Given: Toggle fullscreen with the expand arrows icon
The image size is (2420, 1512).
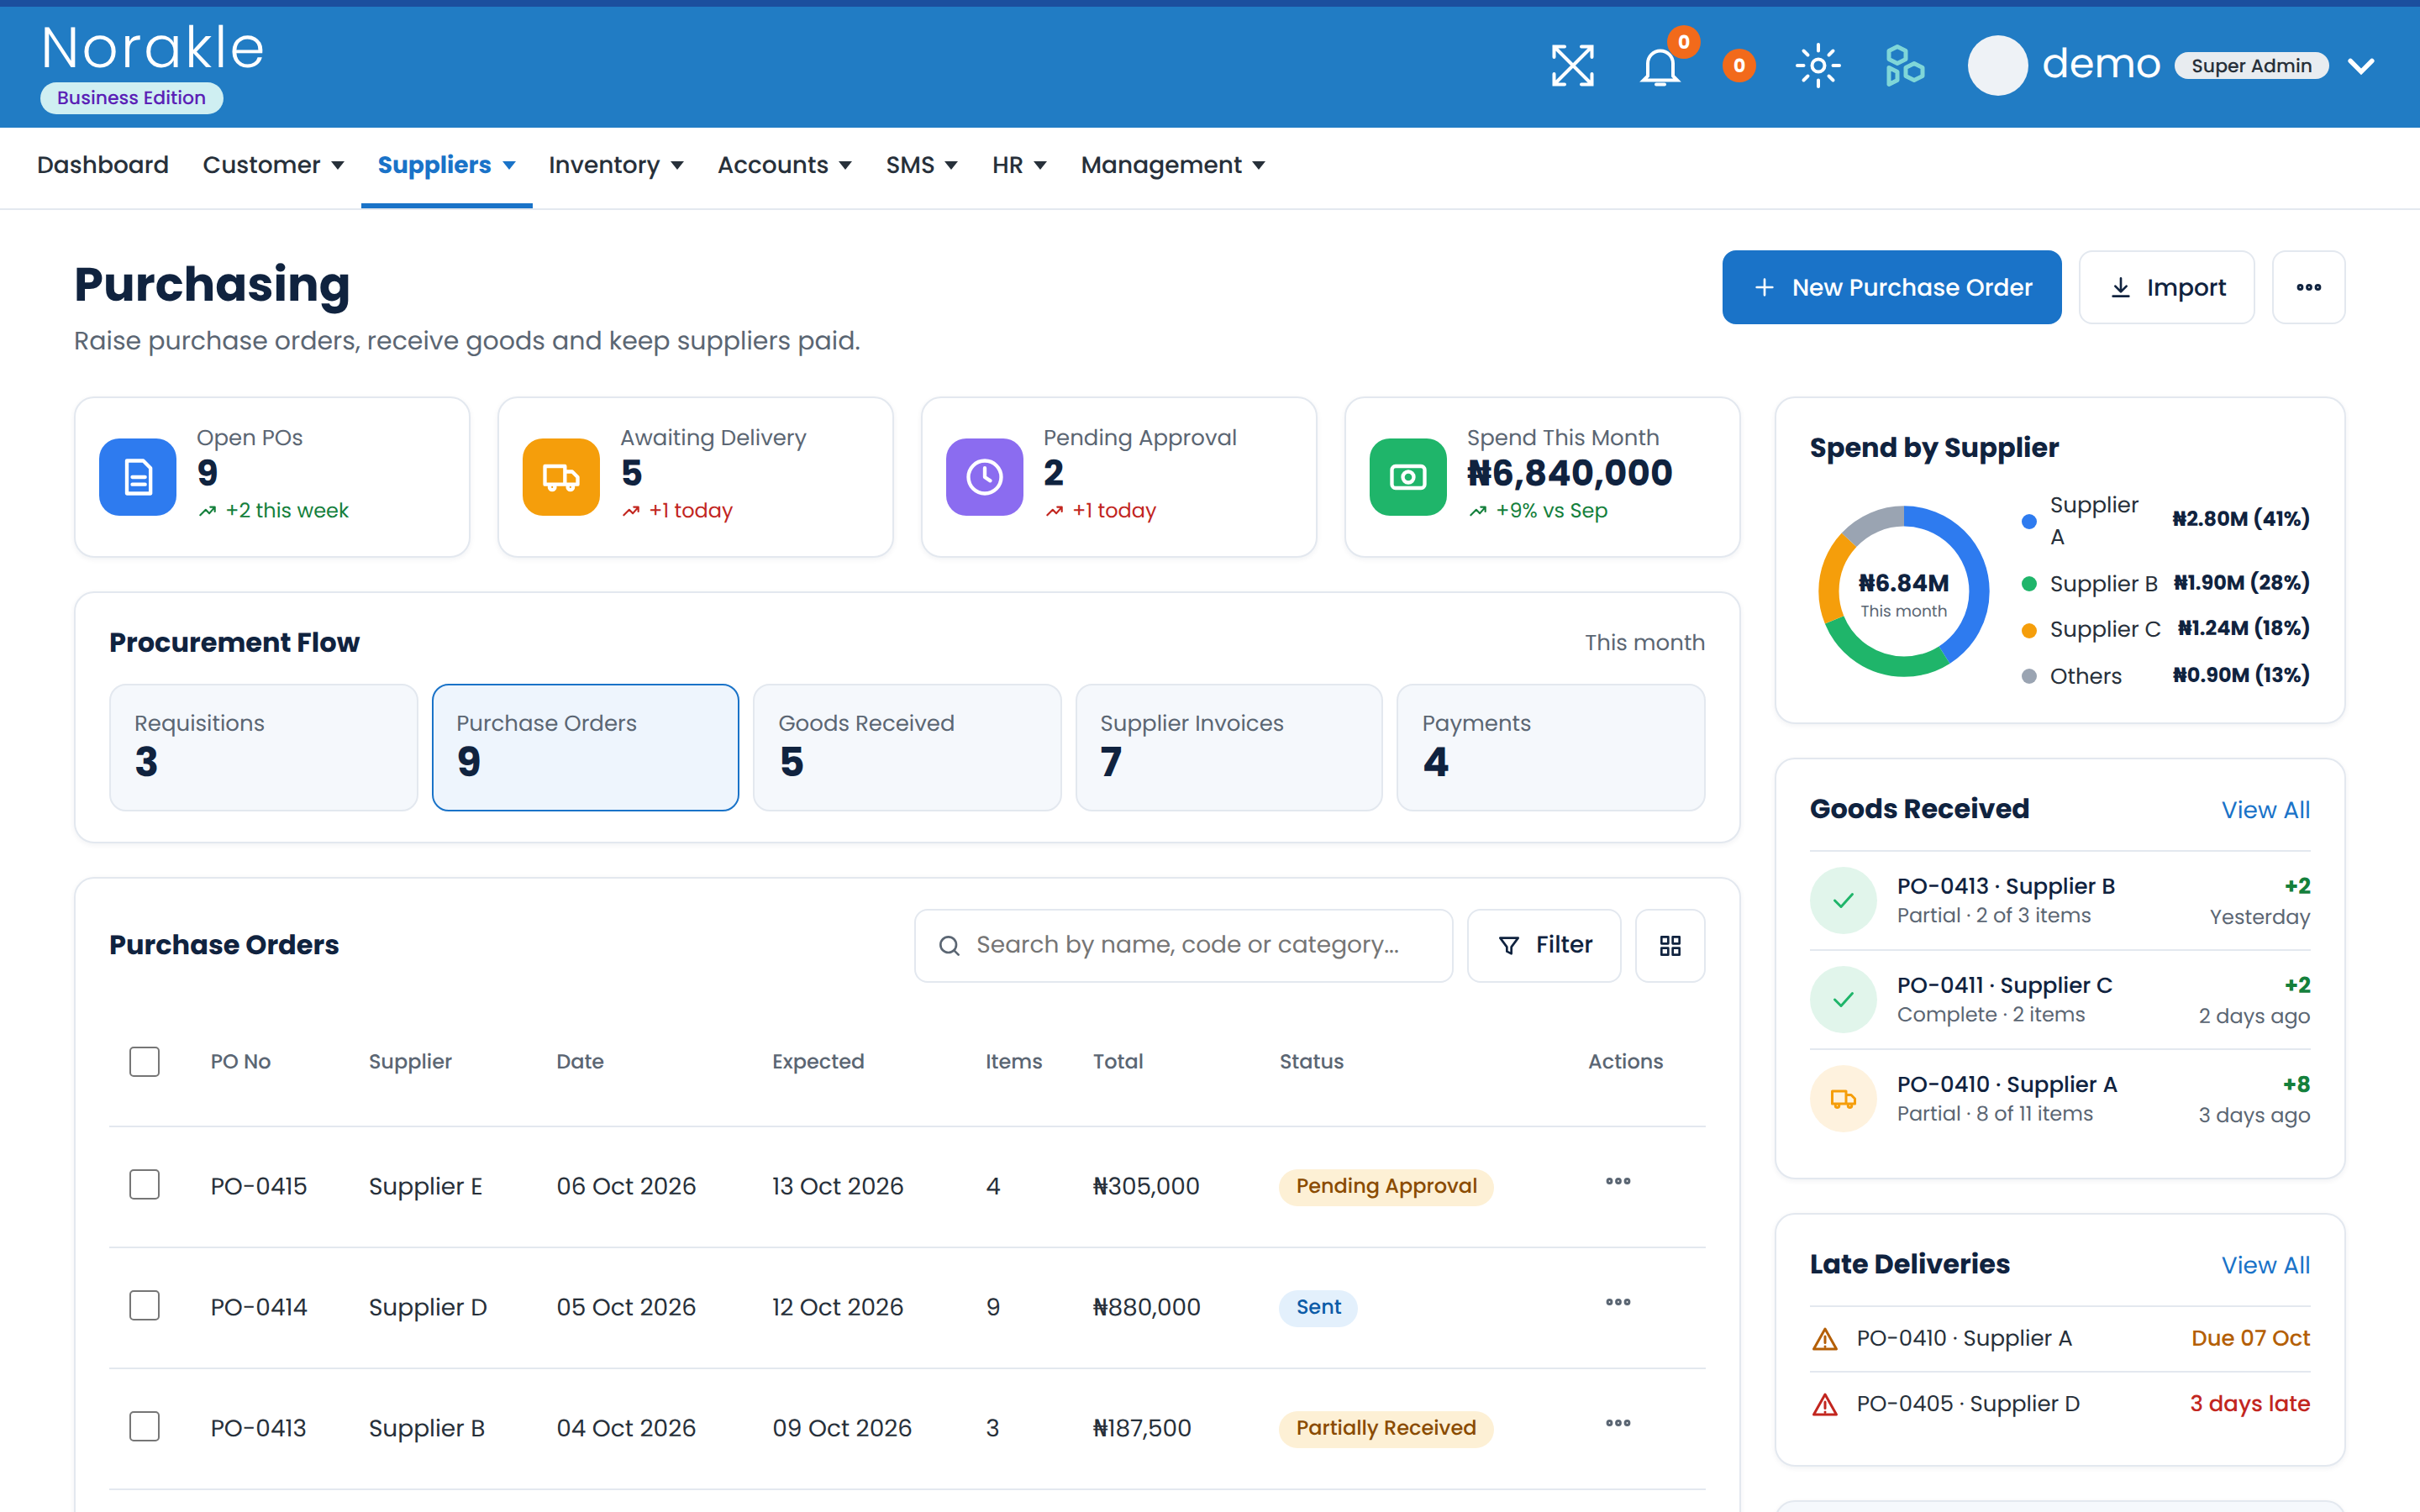Looking at the screenshot, I should (x=1572, y=66).
